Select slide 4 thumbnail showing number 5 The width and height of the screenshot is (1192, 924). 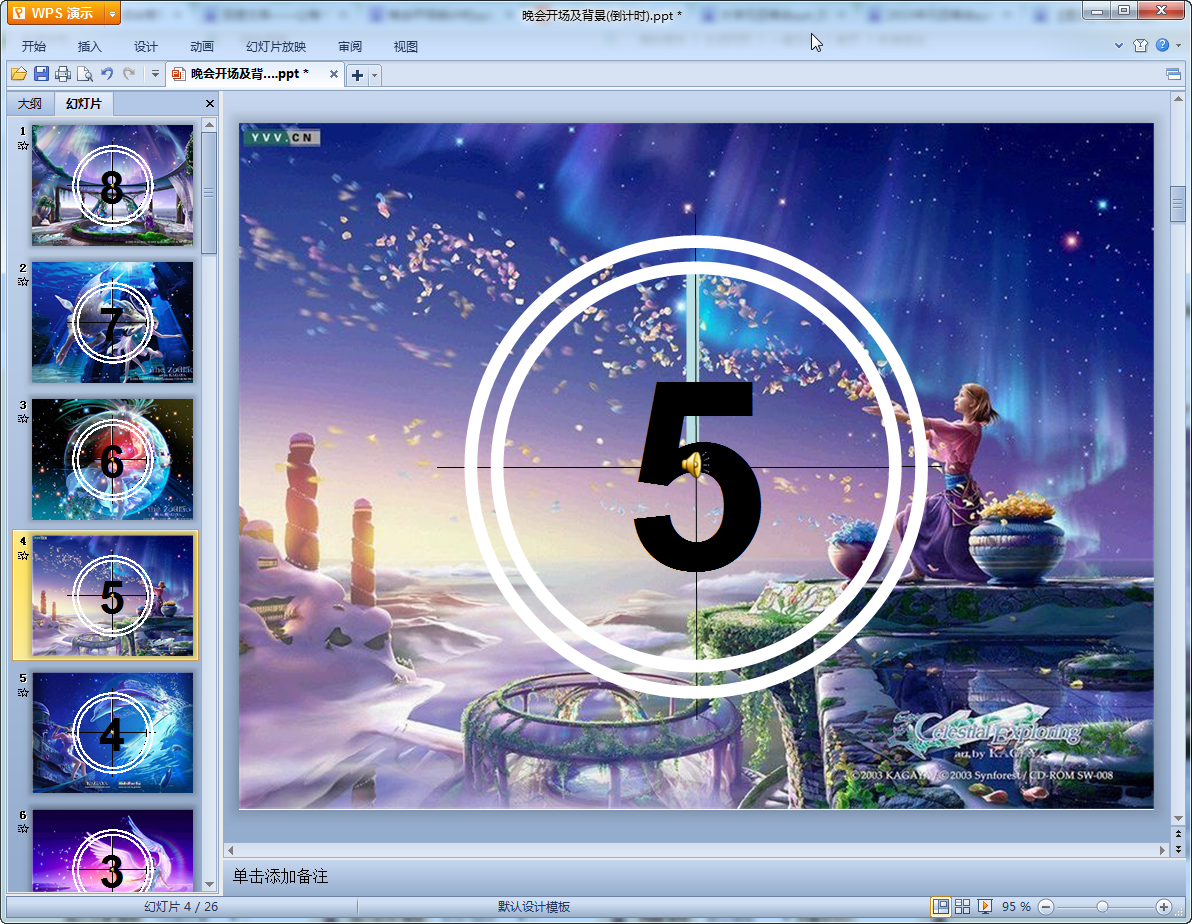pos(113,595)
